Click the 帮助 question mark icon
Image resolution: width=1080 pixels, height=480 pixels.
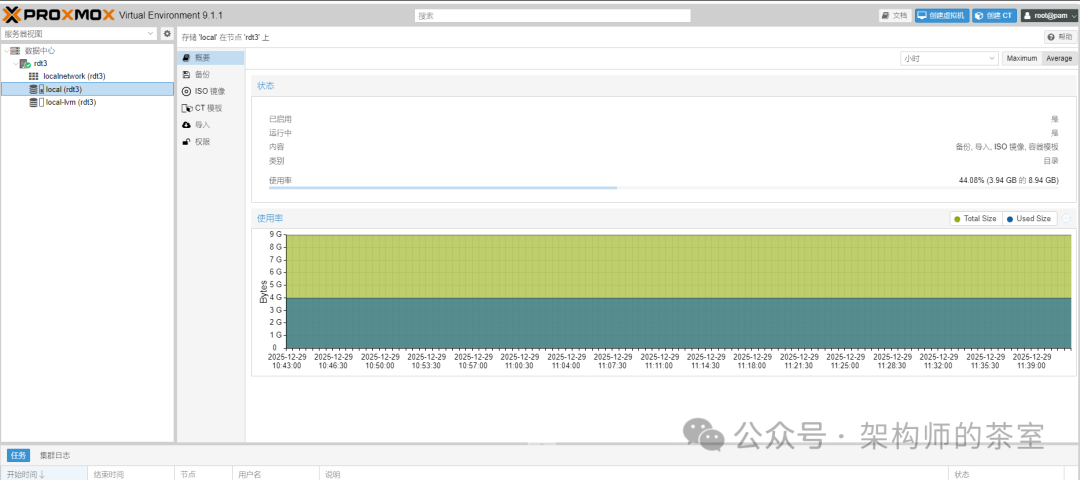coord(1051,37)
